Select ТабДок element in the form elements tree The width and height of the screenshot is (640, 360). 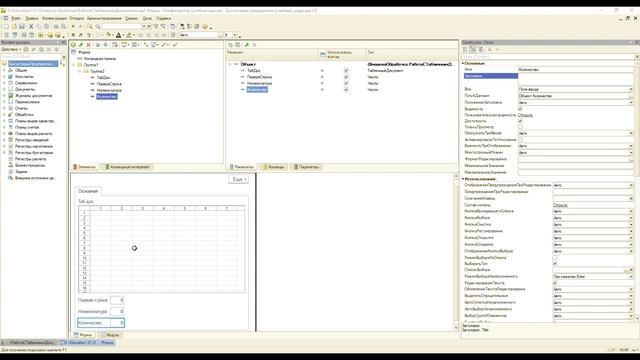[104, 78]
